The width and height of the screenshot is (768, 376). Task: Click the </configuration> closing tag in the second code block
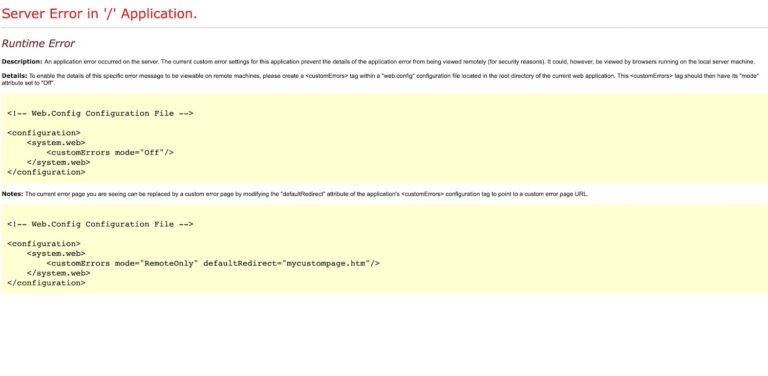tap(47, 283)
